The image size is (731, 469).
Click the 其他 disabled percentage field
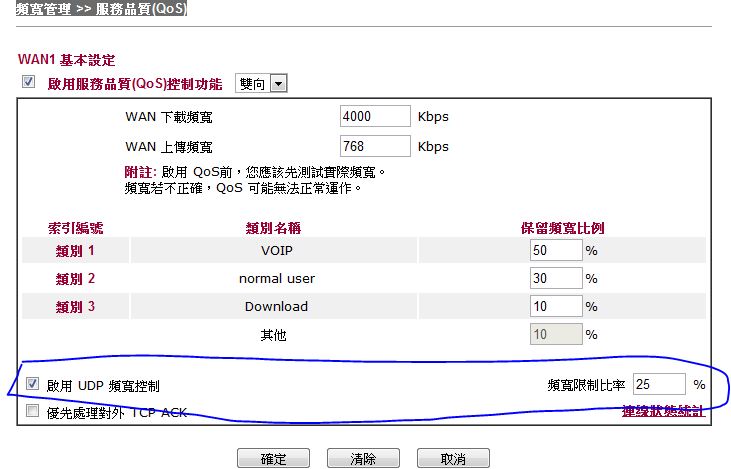click(x=556, y=334)
